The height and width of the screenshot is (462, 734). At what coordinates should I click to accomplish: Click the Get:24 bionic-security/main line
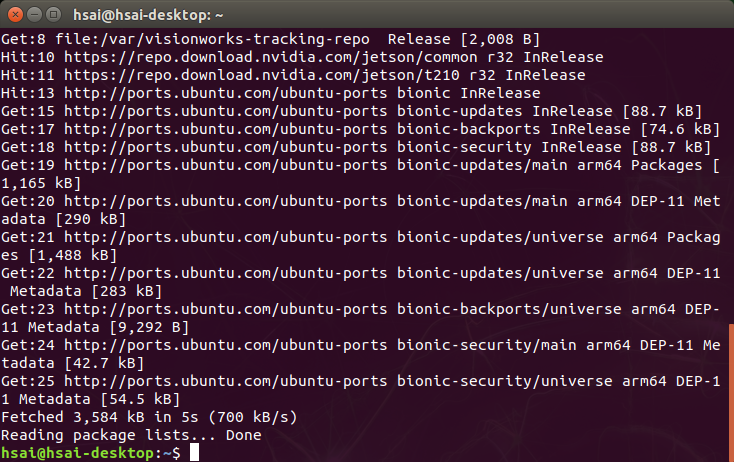pos(360,345)
